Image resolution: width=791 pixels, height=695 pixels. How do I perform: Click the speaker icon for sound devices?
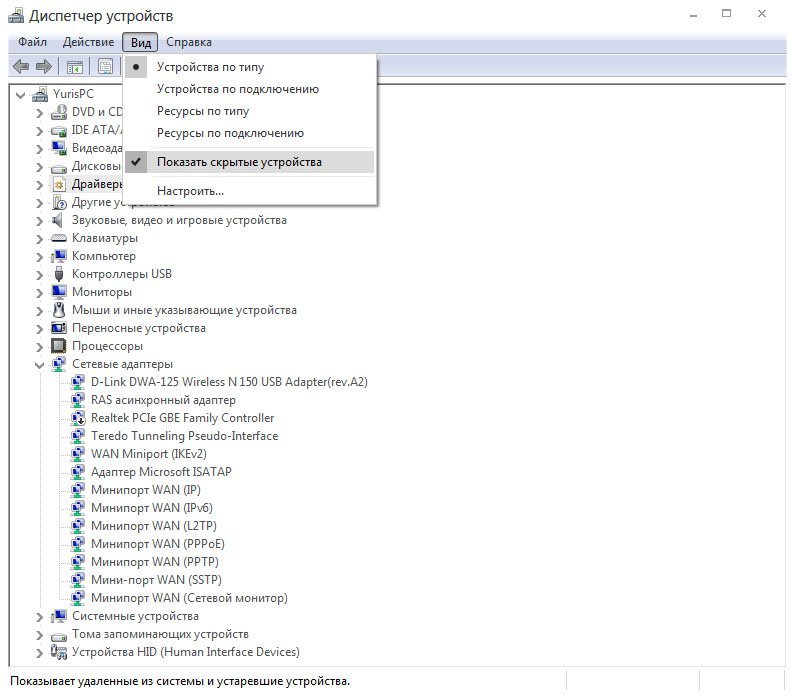[58, 220]
